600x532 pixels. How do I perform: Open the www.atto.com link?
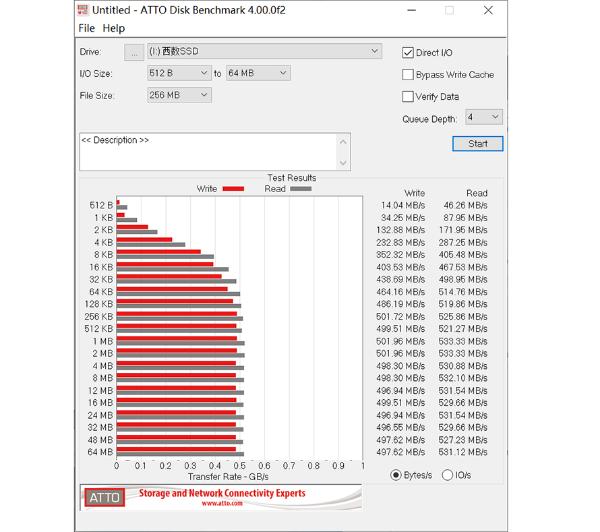(x=222, y=503)
